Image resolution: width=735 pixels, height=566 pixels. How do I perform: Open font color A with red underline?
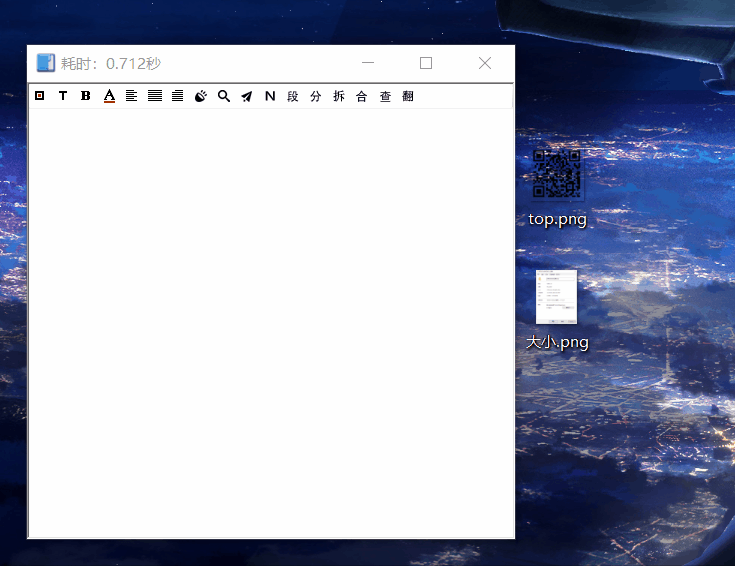coord(109,96)
